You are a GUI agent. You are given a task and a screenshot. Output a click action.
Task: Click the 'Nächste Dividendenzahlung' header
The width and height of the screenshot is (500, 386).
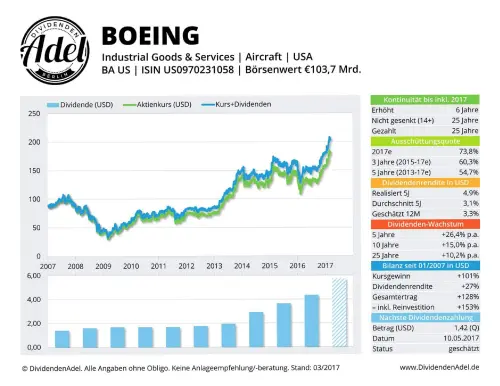pos(425,317)
